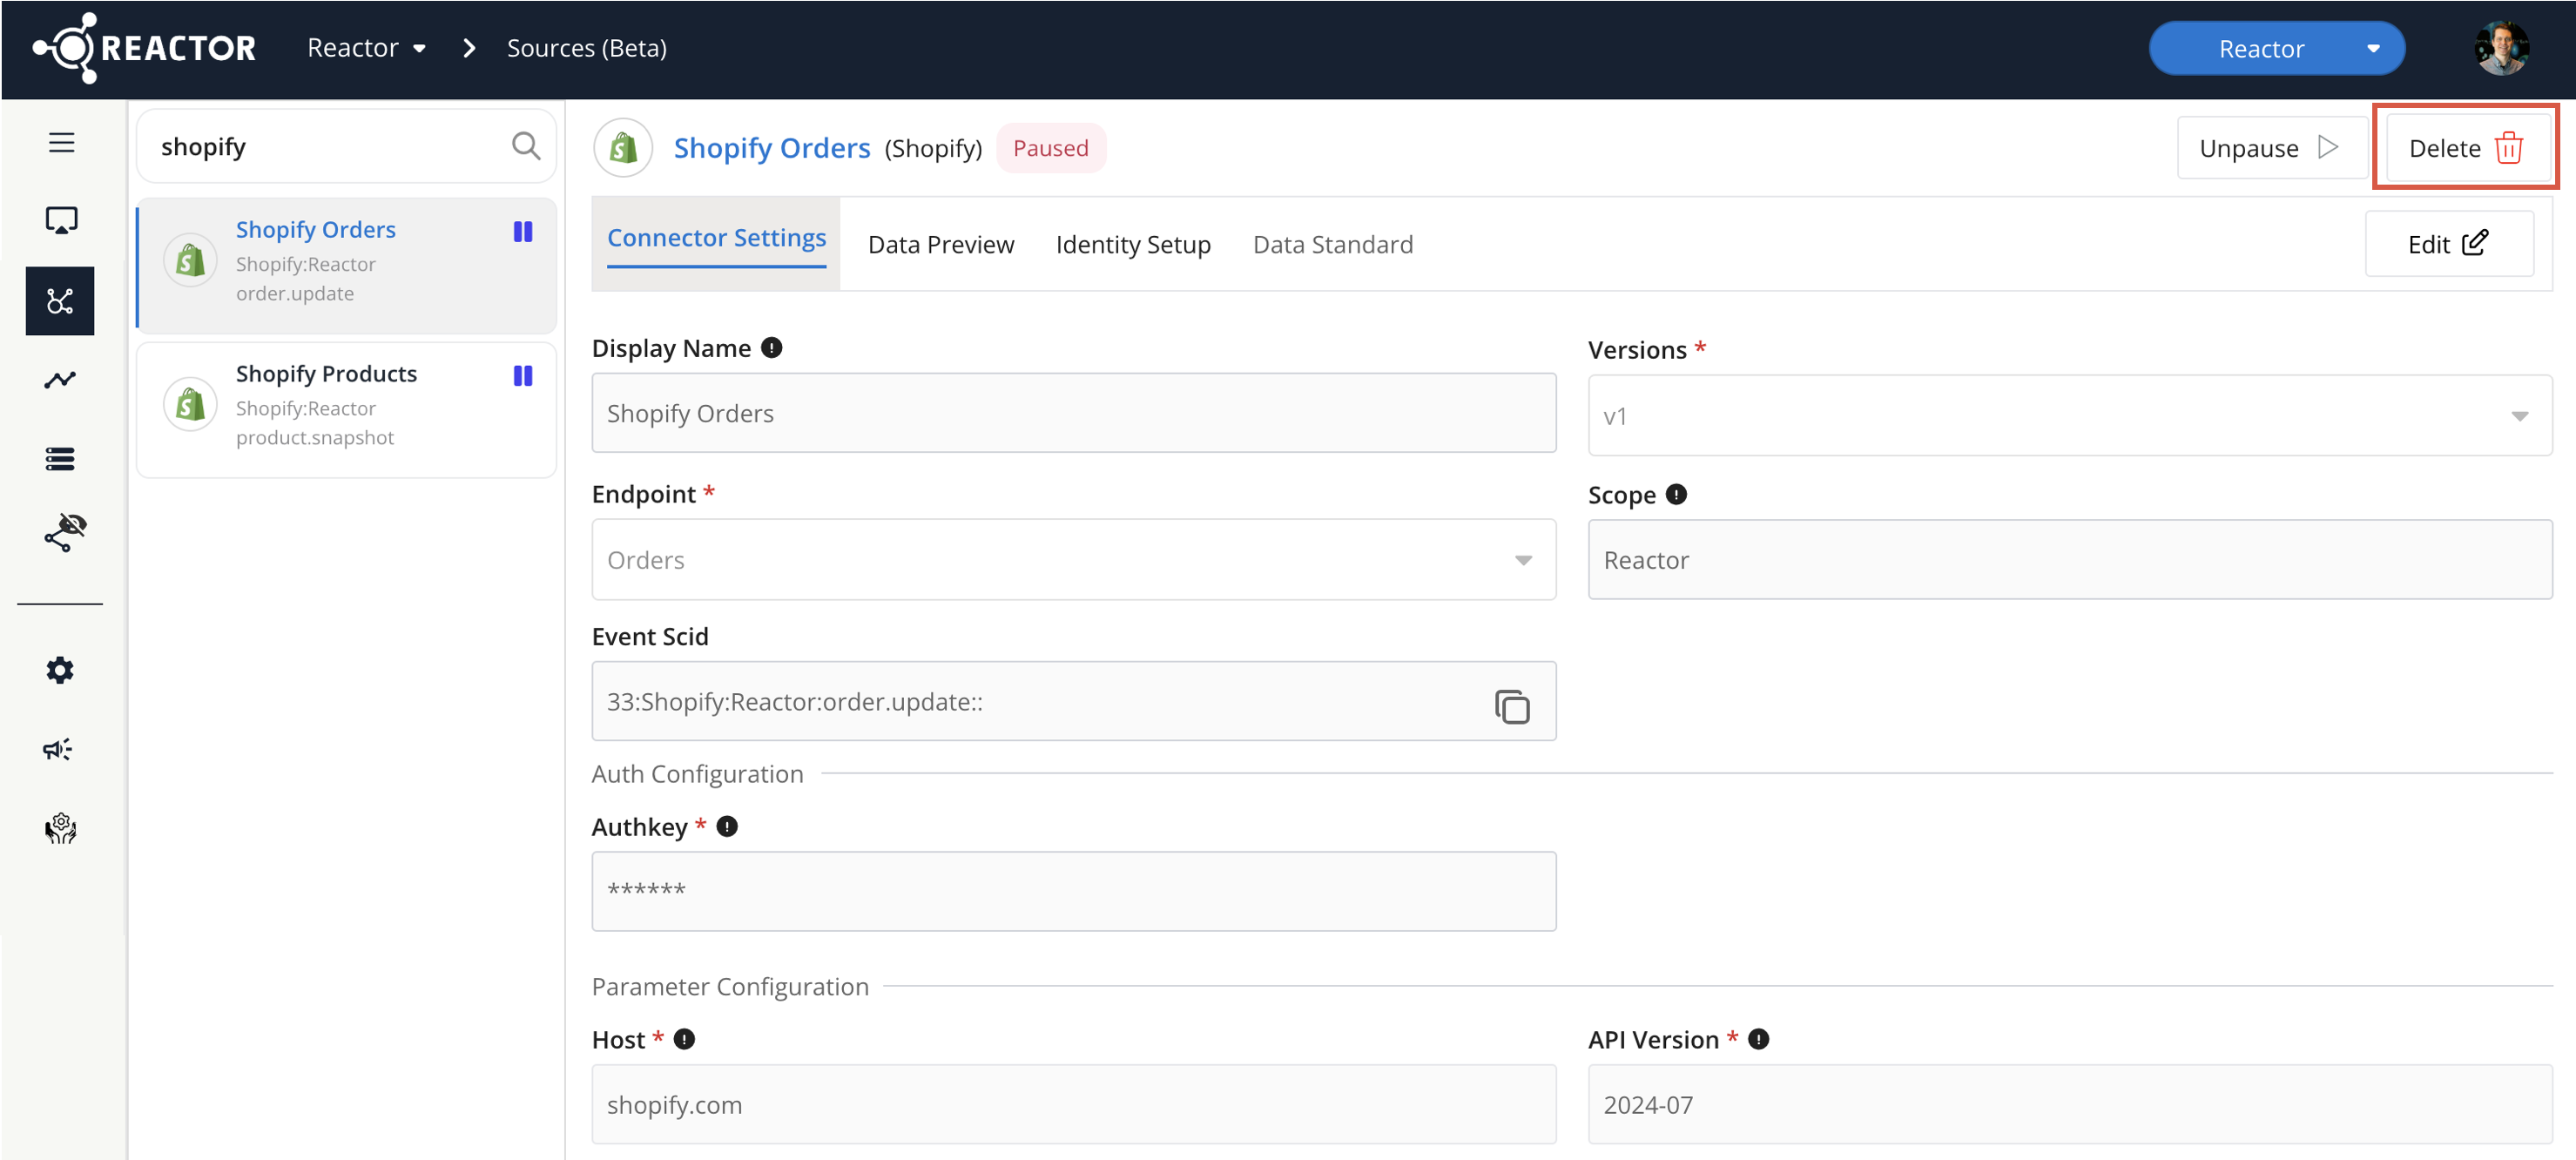Screen dimensions: 2576x1160
Task: Select the sources connector sidebar icon
Action: (x=60, y=301)
